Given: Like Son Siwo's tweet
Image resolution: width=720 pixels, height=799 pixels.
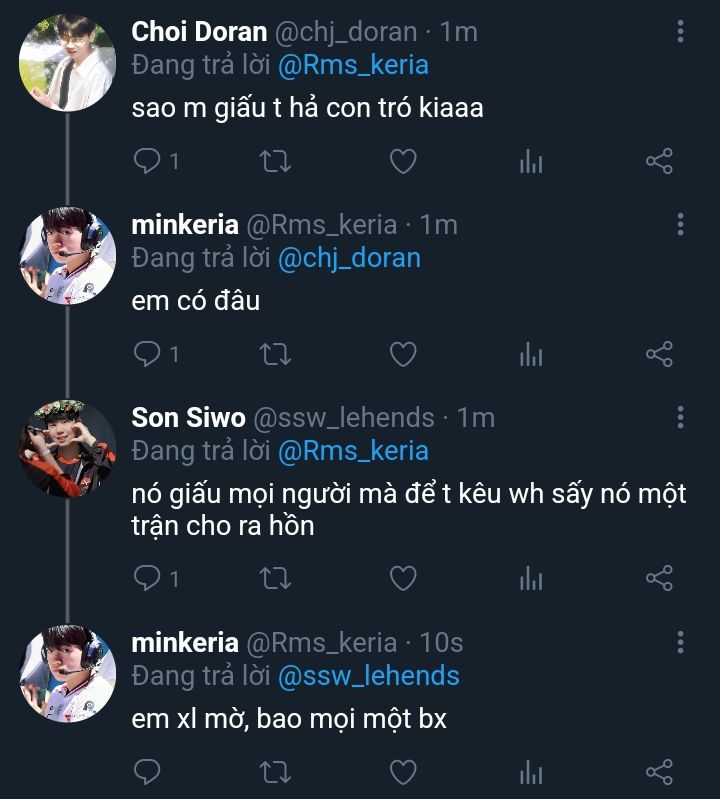Looking at the screenshot, I should pyautogui.click(x=402, y=578).
